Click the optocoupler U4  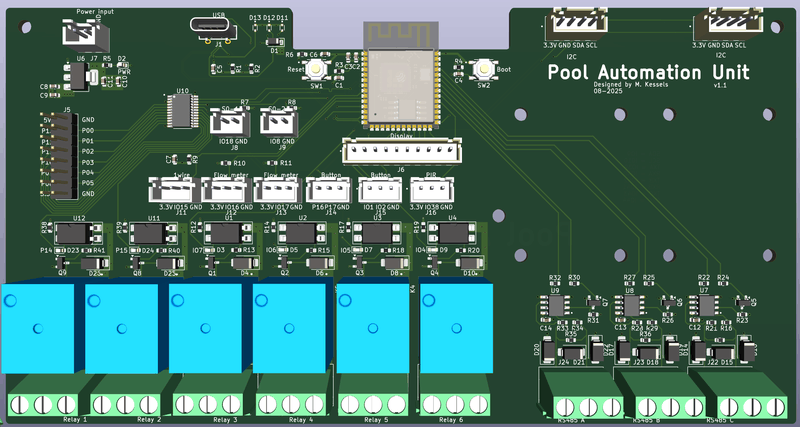(x=452, y=233)
